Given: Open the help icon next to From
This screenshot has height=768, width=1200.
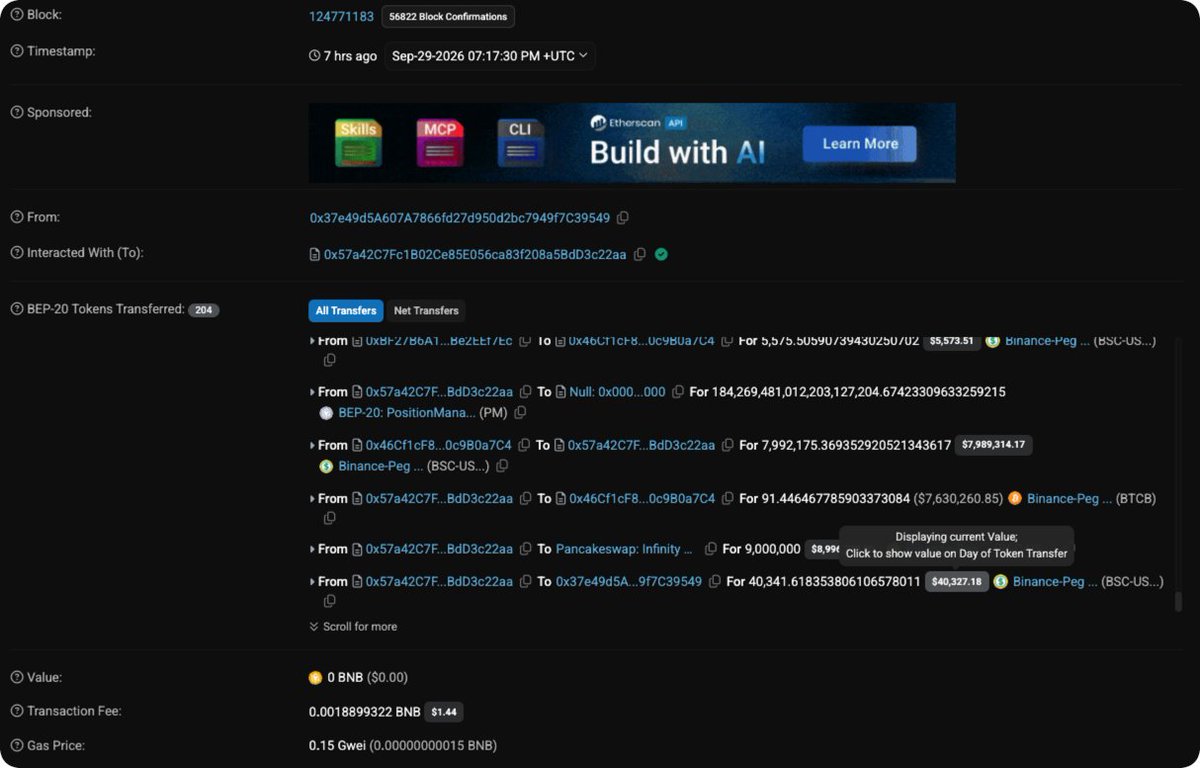Looking at the screenshot, I should click(17, 217).
